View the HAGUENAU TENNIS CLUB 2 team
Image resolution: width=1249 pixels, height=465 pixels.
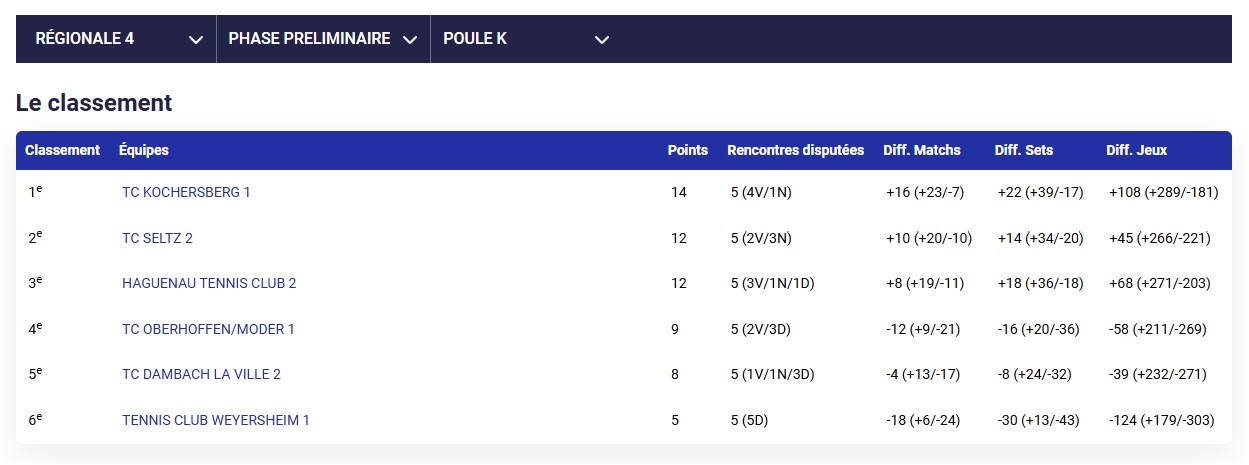[x=209, y=283]
